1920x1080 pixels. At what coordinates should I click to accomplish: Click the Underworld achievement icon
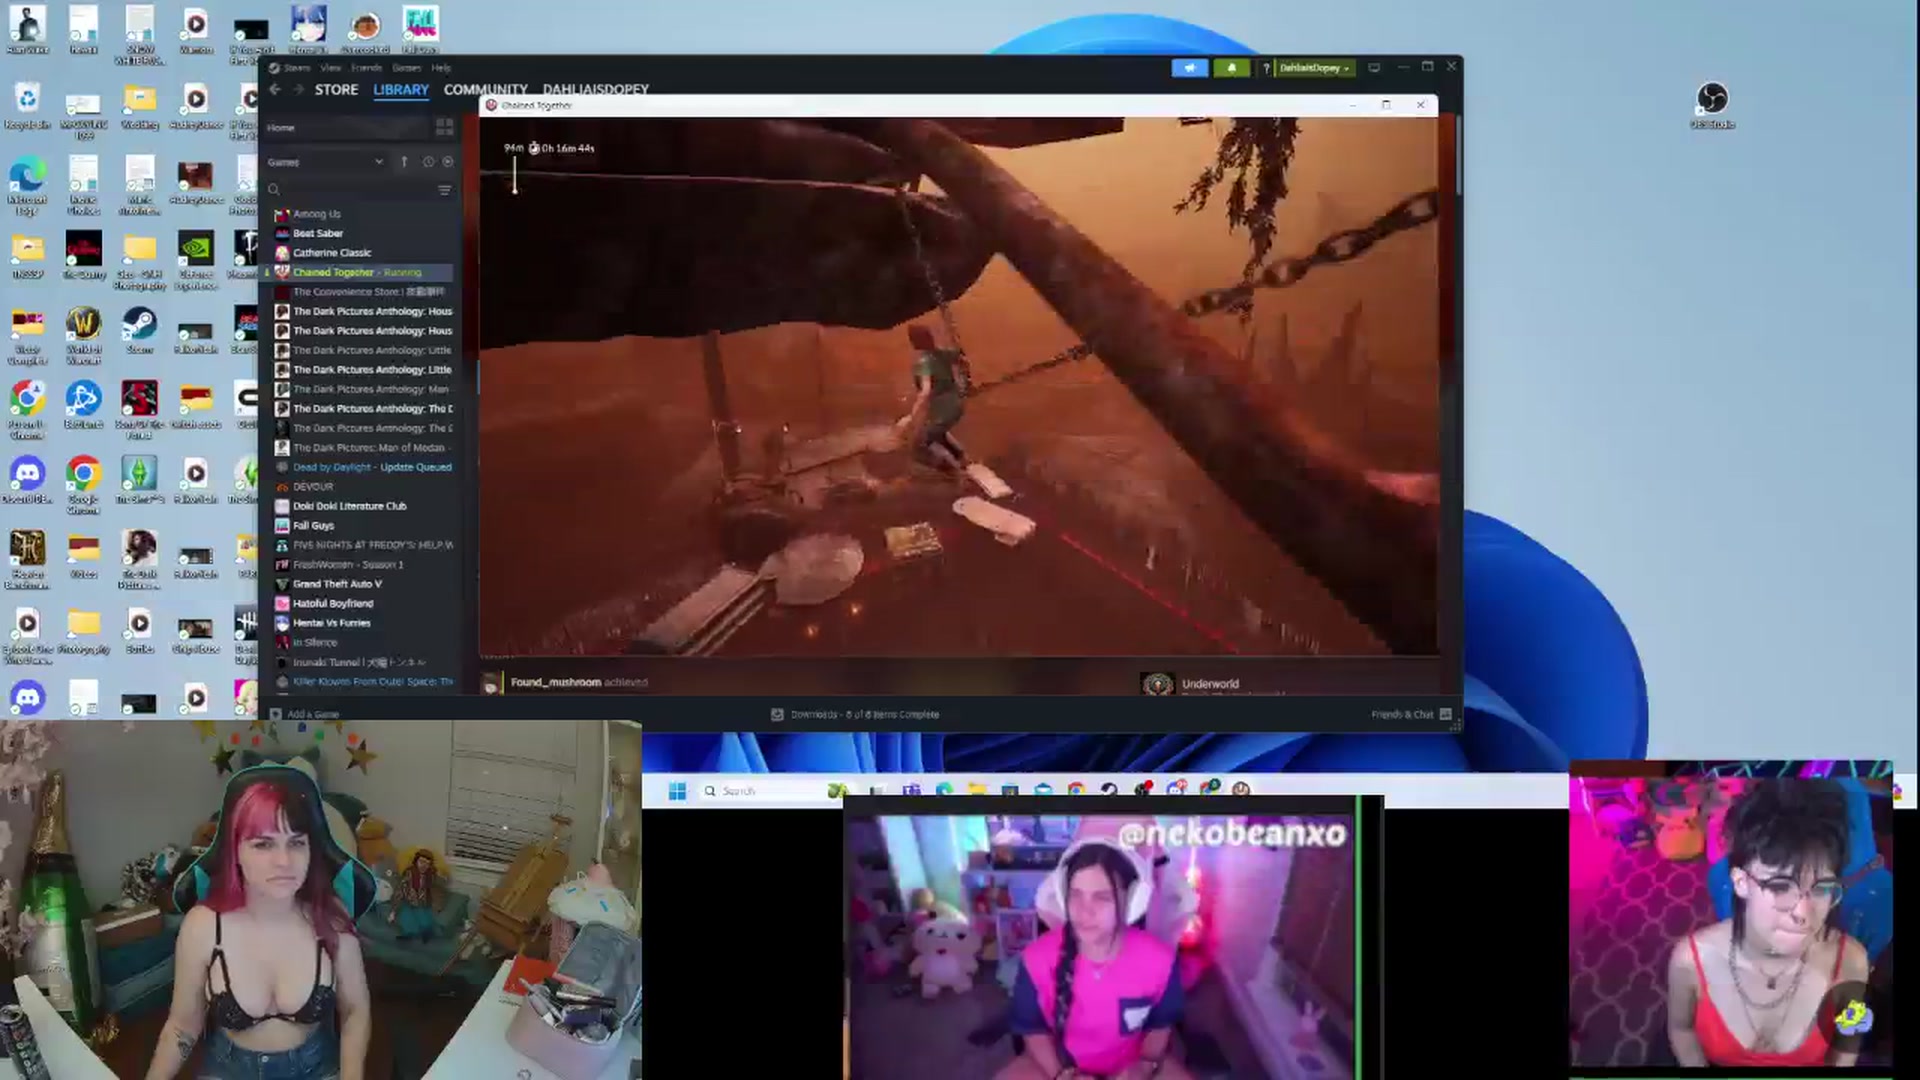click(1158, 684)
